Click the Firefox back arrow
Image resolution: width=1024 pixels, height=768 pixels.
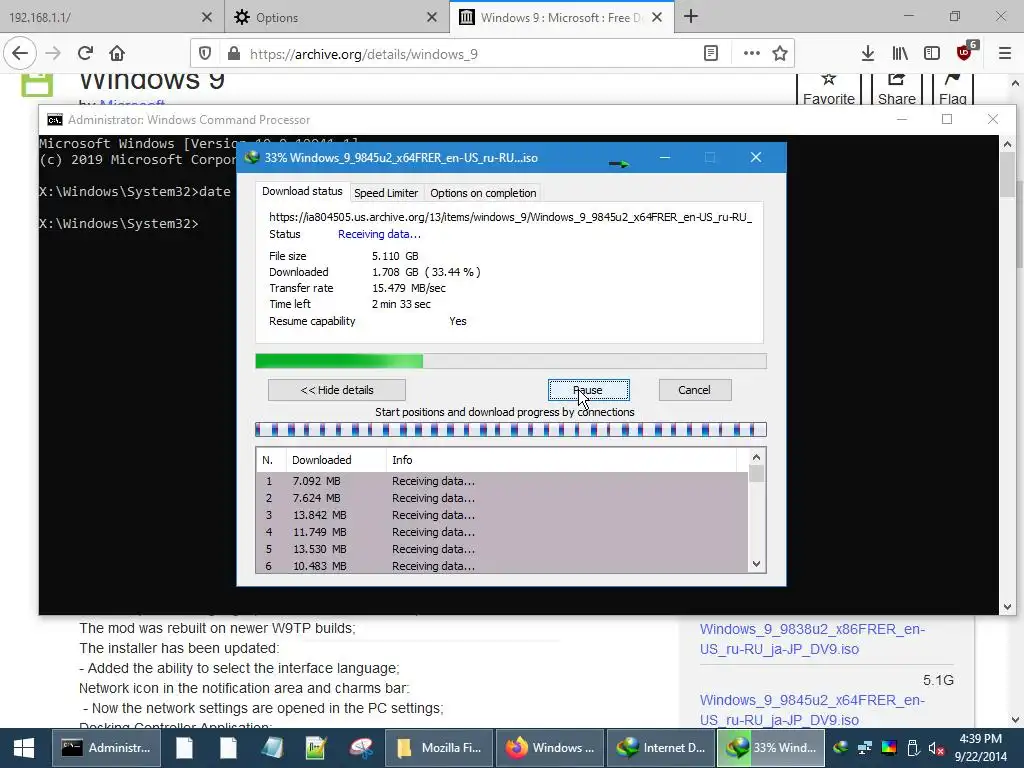pos(20,54)
